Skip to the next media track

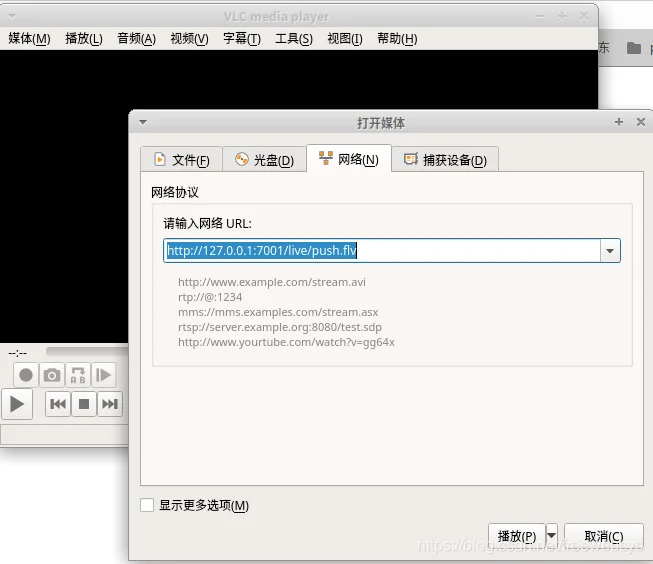coord(110,404)
